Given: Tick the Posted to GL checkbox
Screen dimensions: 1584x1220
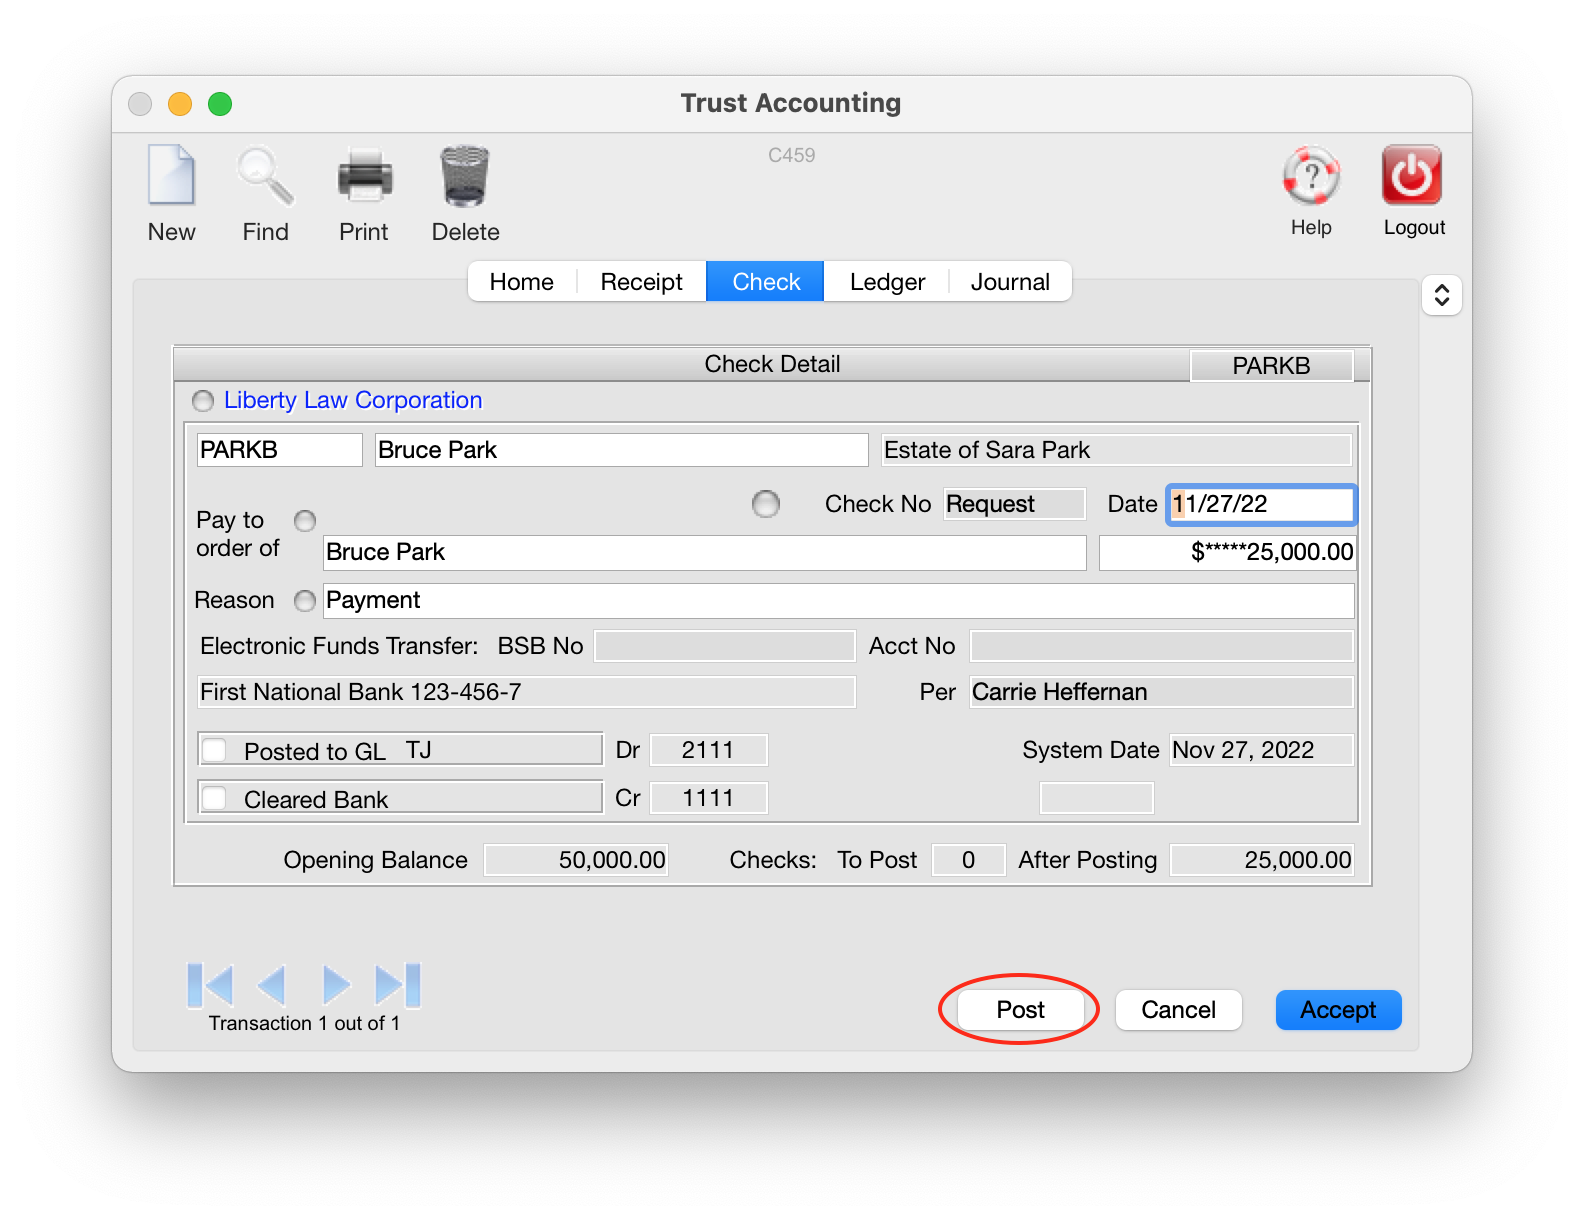Looking at the screenshot, I should [x=214, y=750].
